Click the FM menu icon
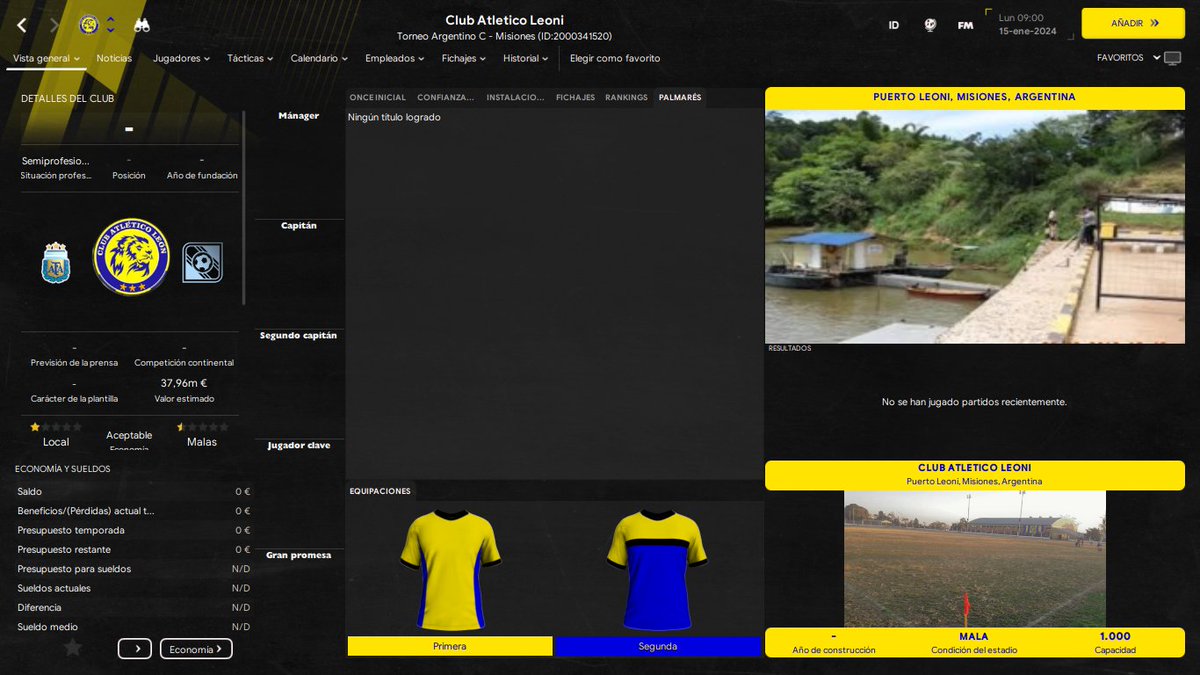Image resolution: width=1200 pixels, height=675 pixels. 965,25
